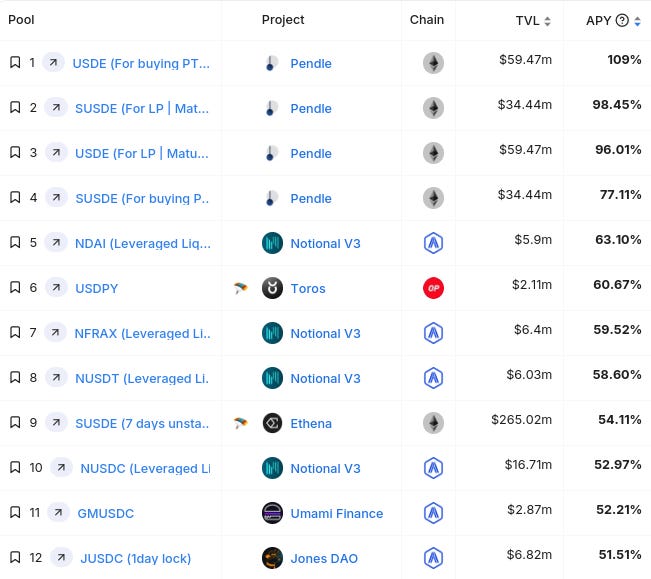Open USDE (For buying PT... pool link
This screenshot has height=579, width=651.
coord(141,64)
